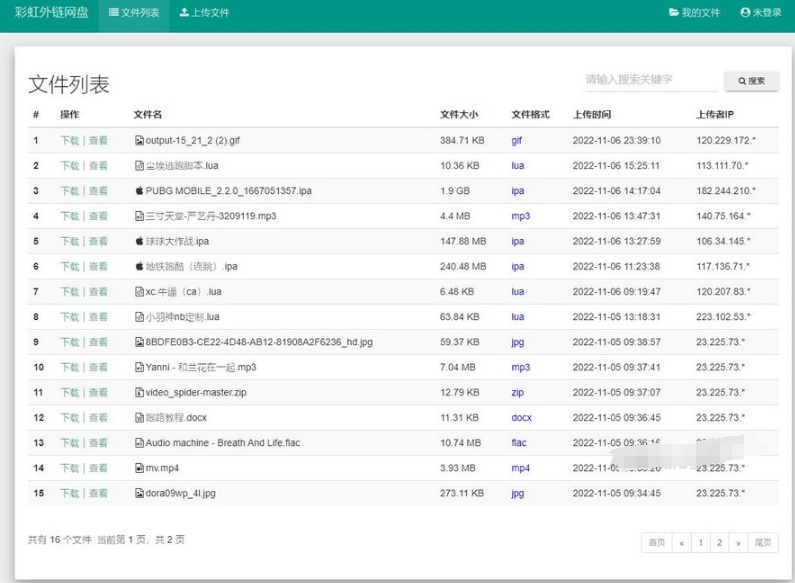The image size is (795, 583).
Task: Click uploader IP 120.229.172.*
Action: point(726,140)
